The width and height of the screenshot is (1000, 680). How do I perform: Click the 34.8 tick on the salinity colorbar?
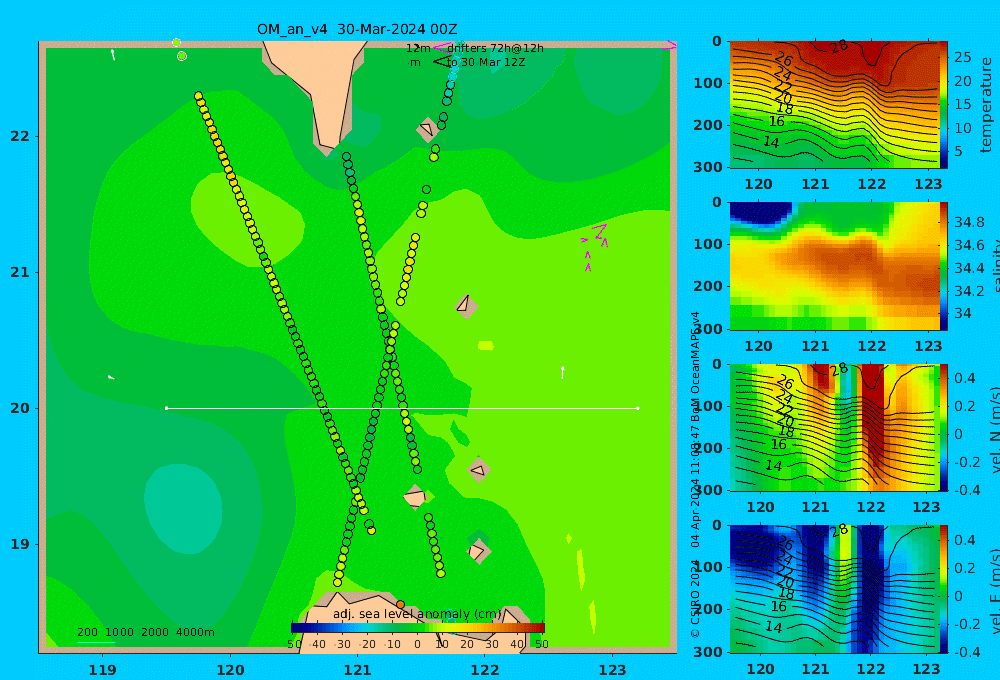pos(969,222)
